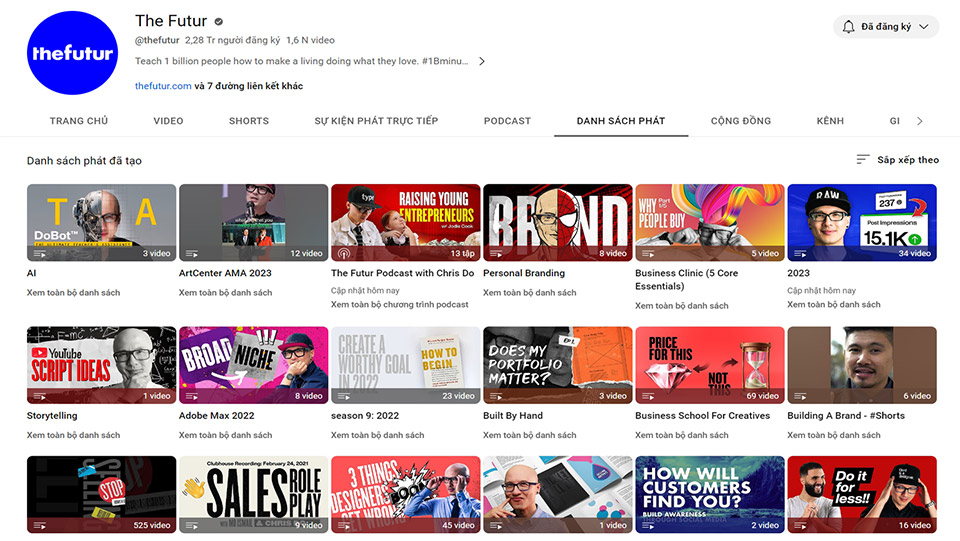This screenshot has height=541, width=960.
Task: Click podcast icon on Raising Young Entrepreneurs thumbnail
Action: pos(342,254)
